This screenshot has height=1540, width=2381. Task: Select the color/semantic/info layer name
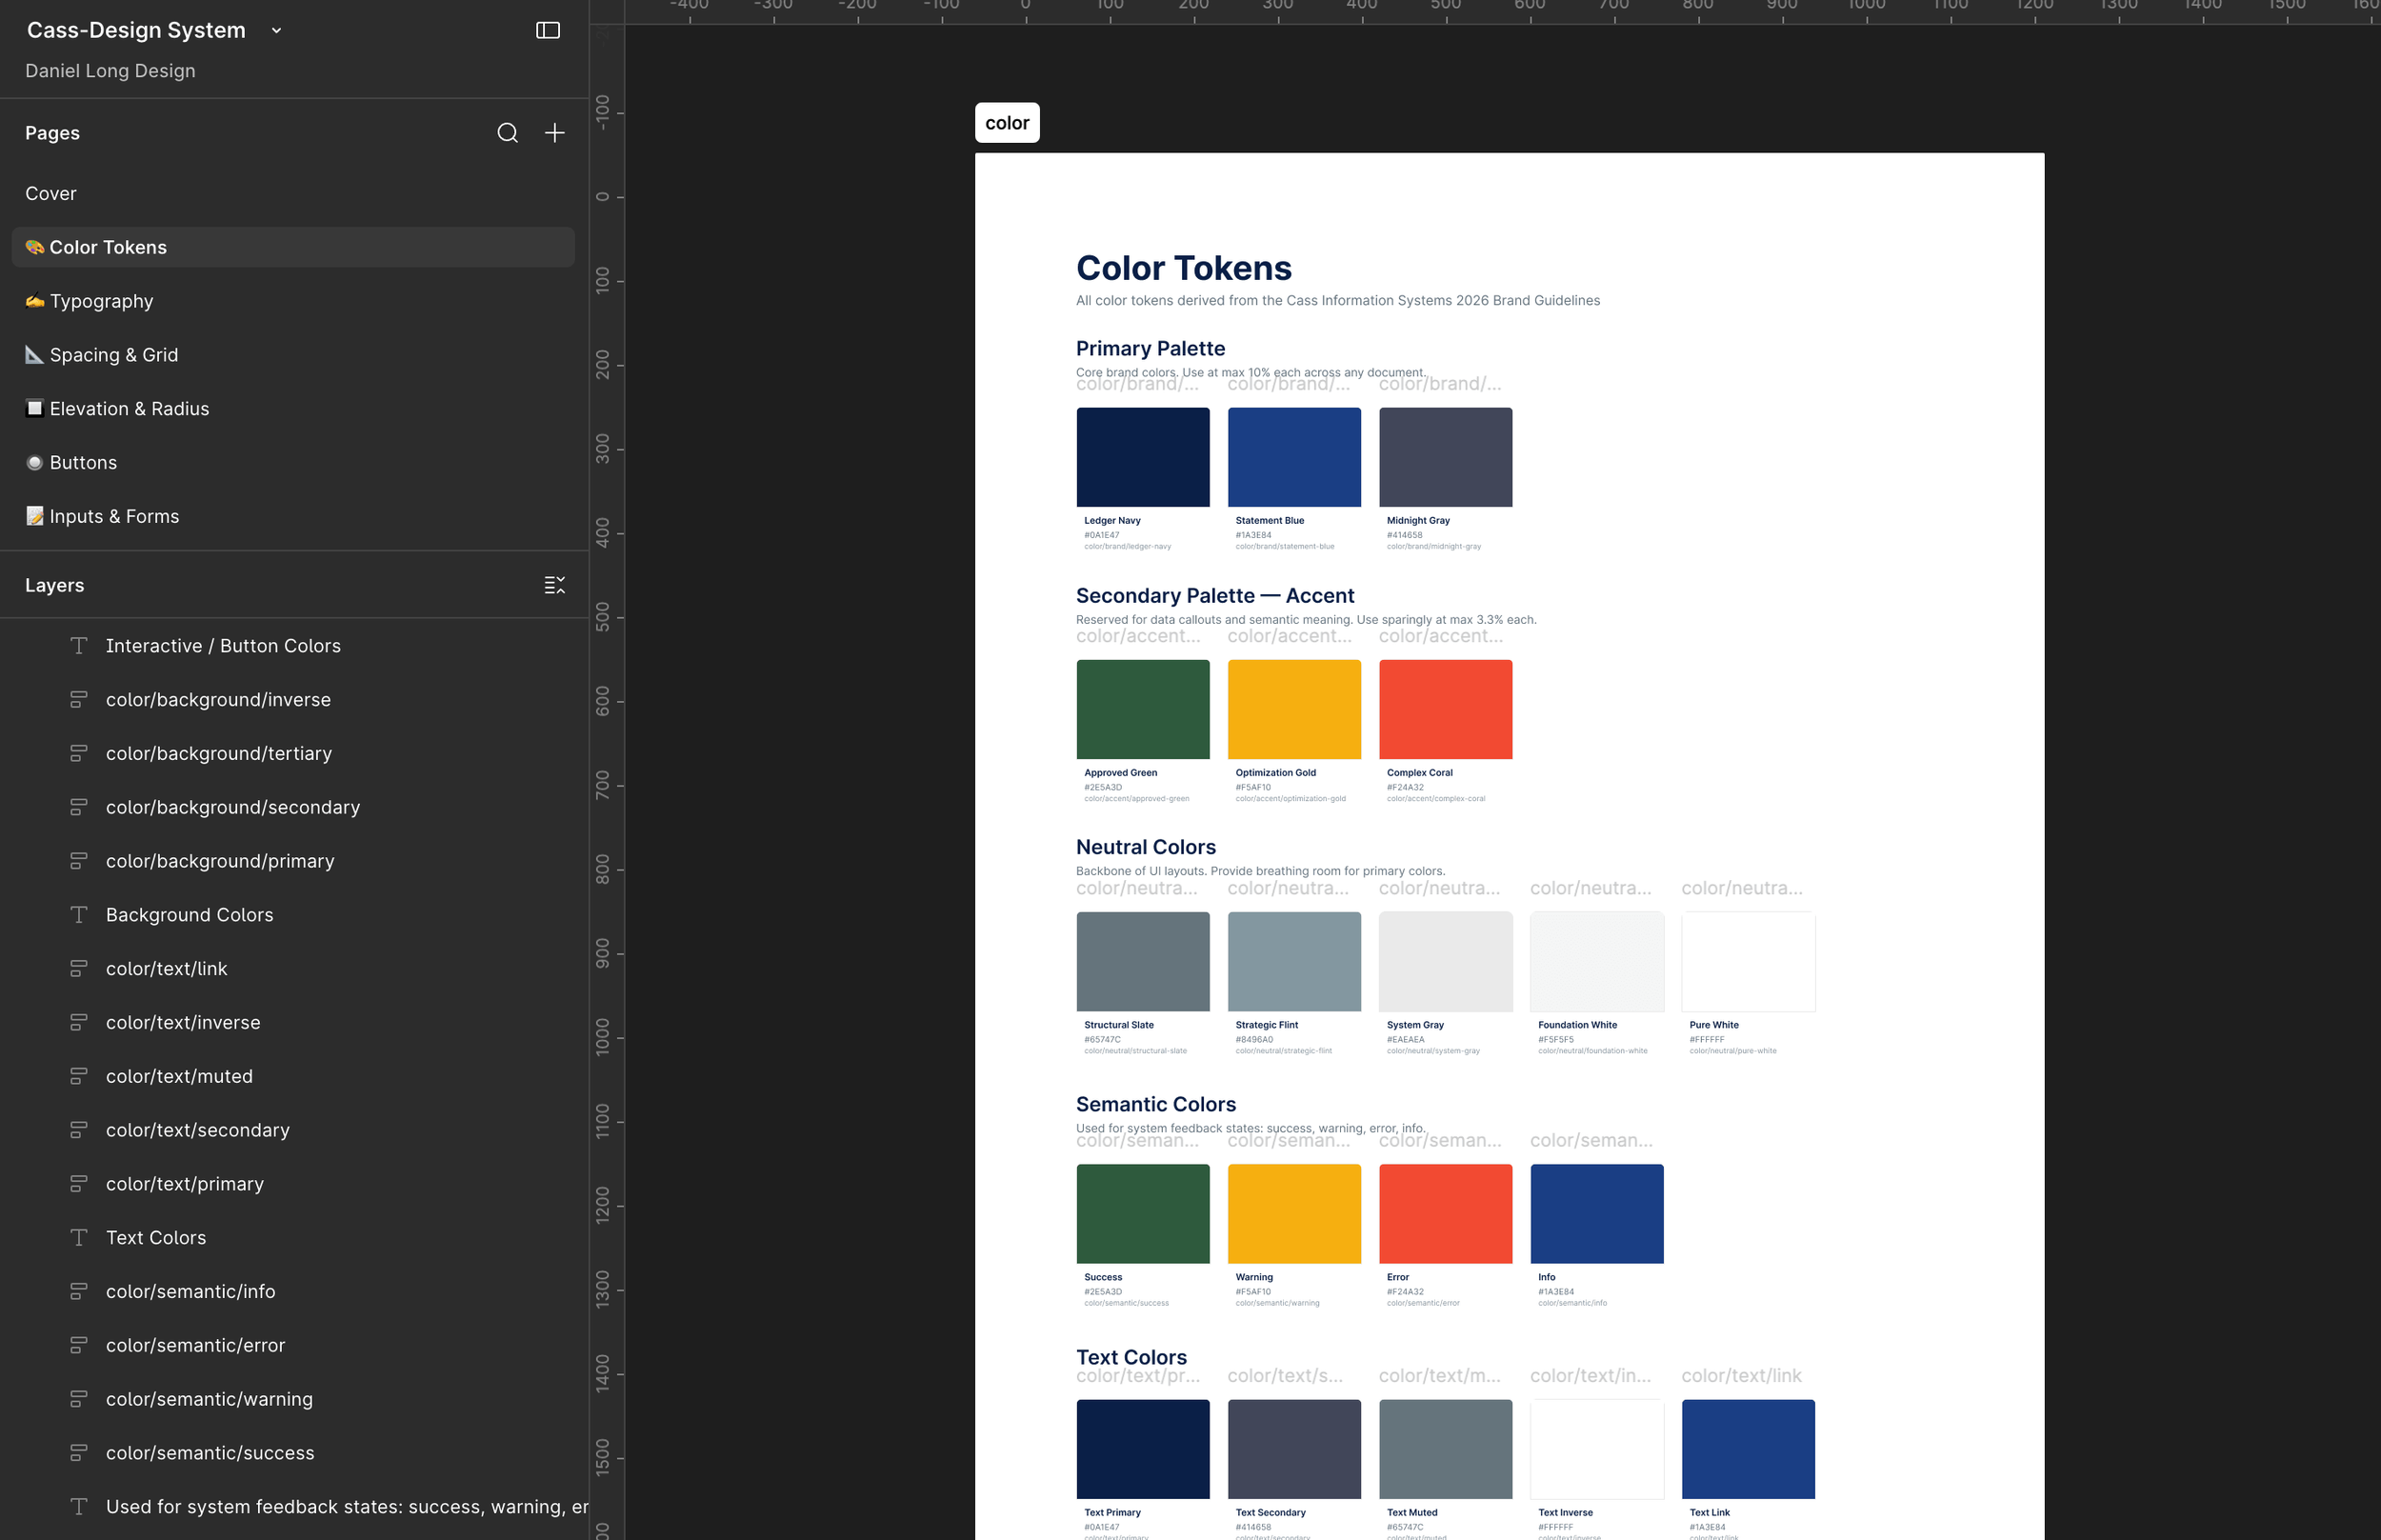point(191,1292)
